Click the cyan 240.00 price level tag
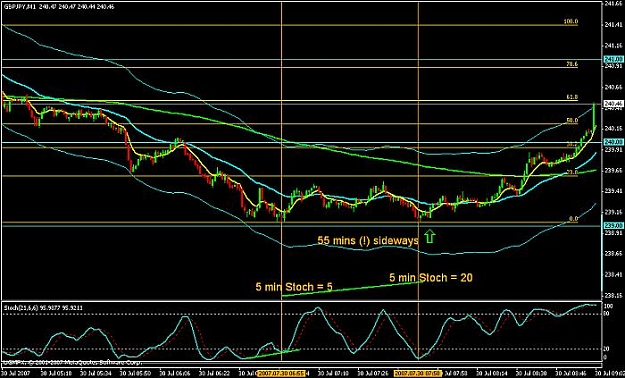Image resolution: width=625 pixels, height=378 pixels. click(x=613, y=142)
